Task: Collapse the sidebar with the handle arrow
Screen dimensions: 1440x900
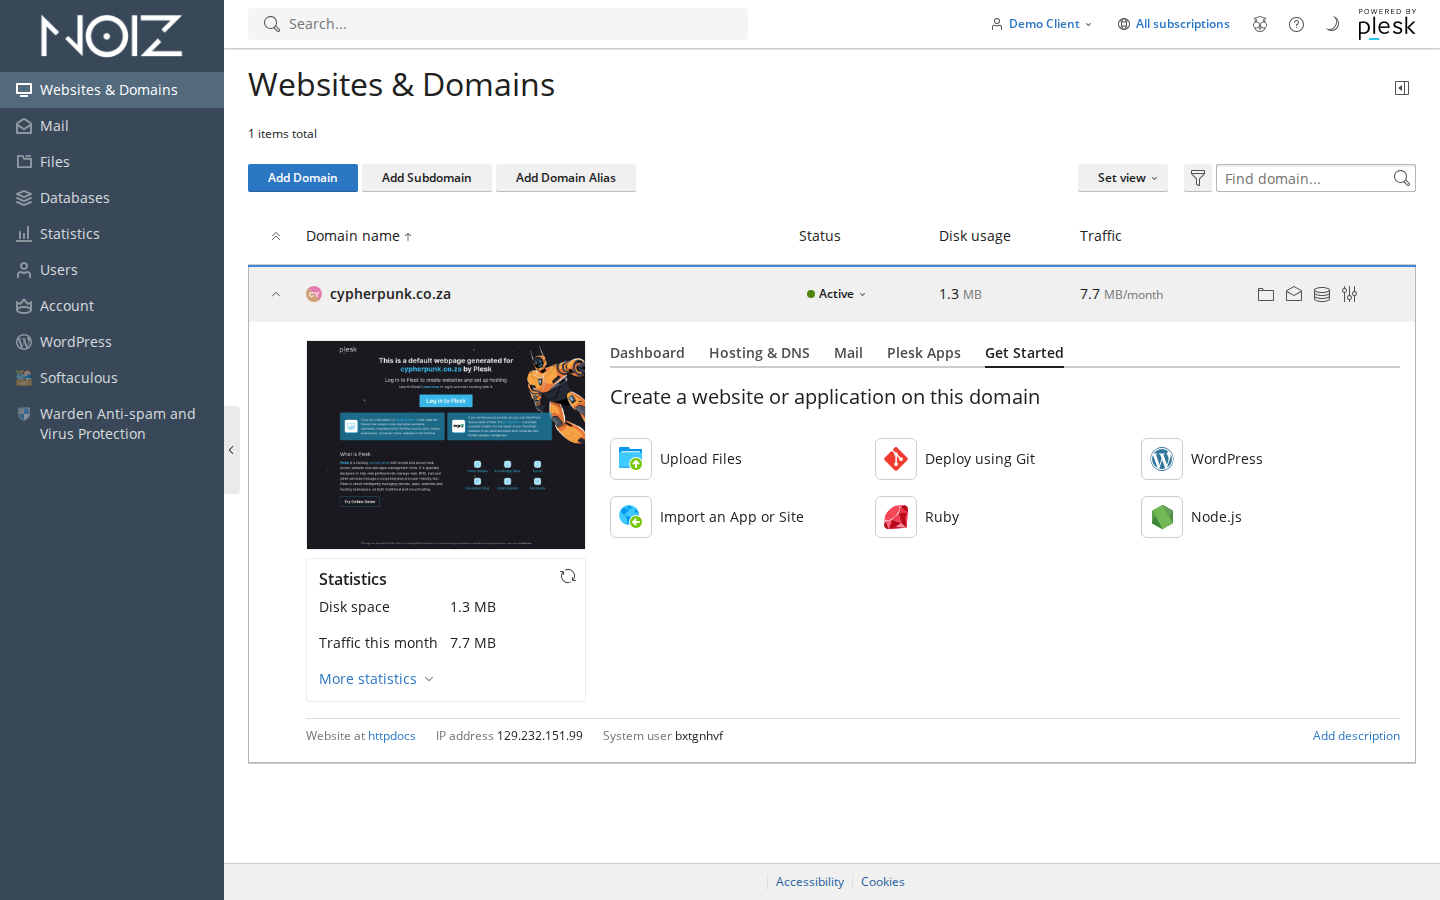Action: [232, 450]
